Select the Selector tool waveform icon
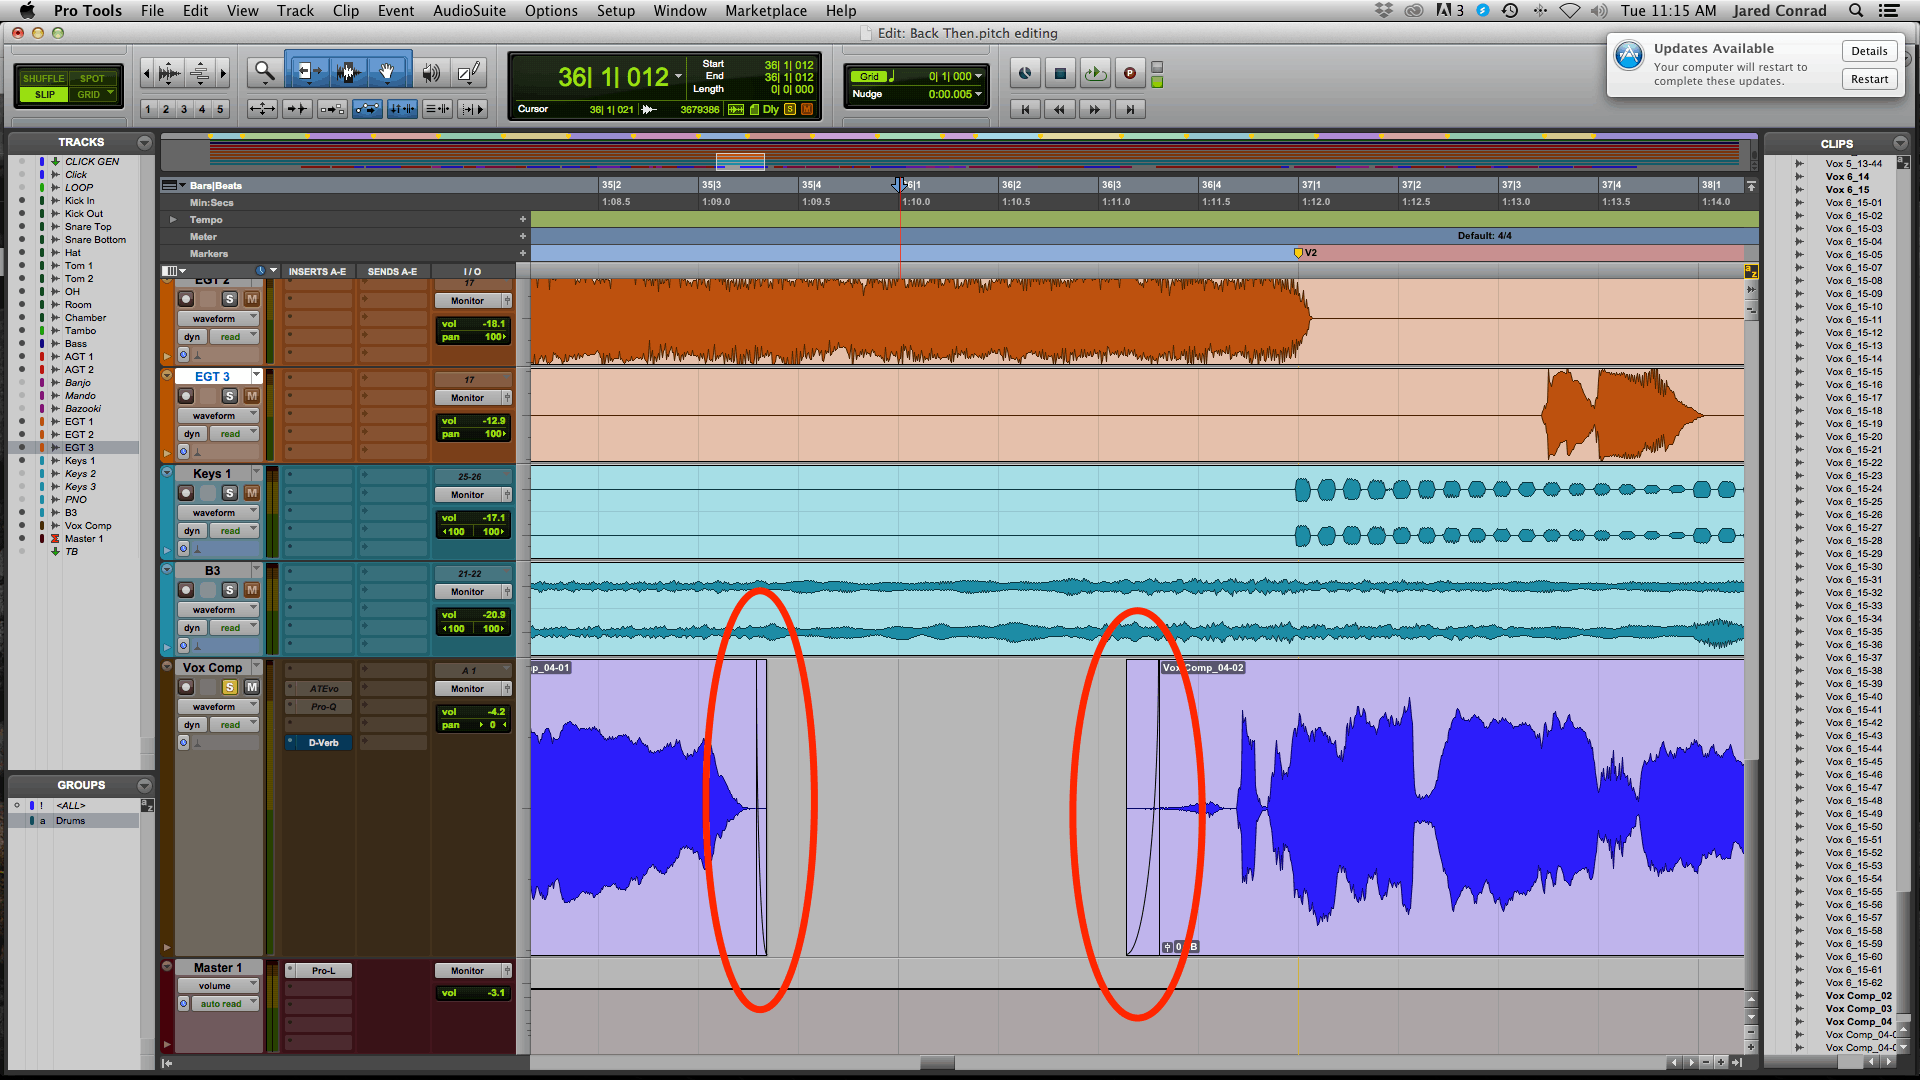The image size is (1920, 1080). coord(348,72)
